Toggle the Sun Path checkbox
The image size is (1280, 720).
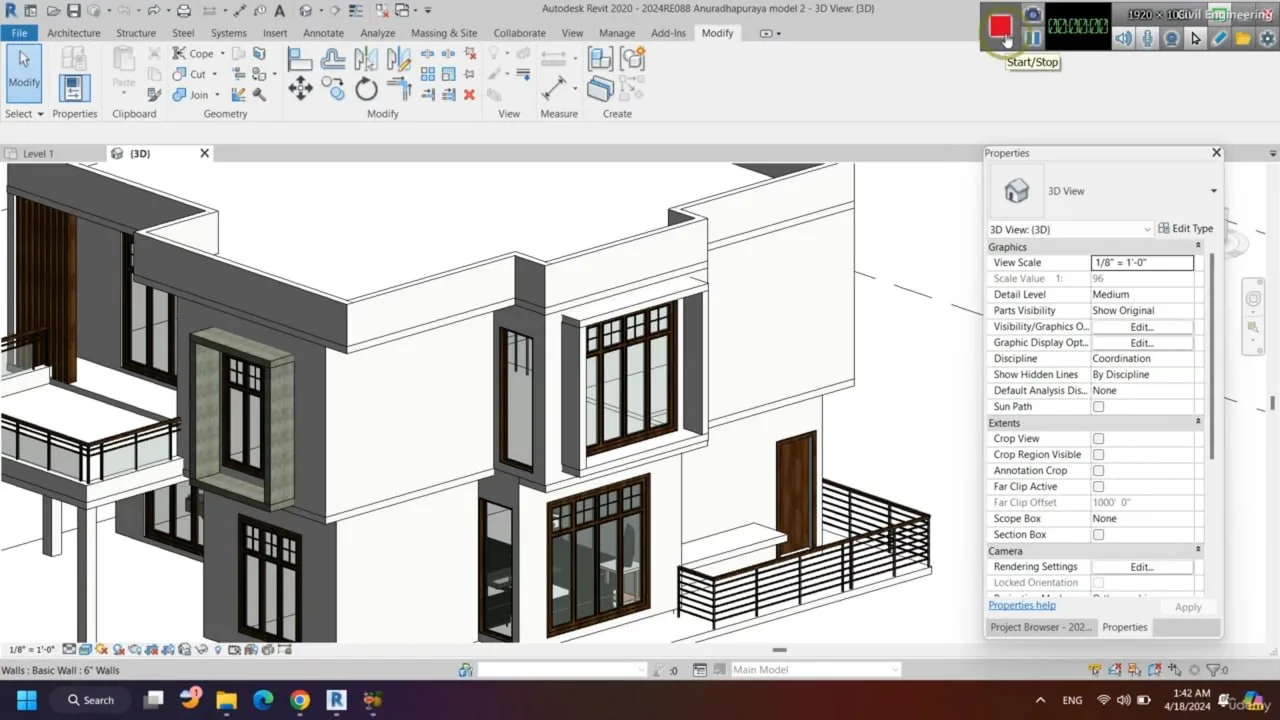click(1098, 407)
